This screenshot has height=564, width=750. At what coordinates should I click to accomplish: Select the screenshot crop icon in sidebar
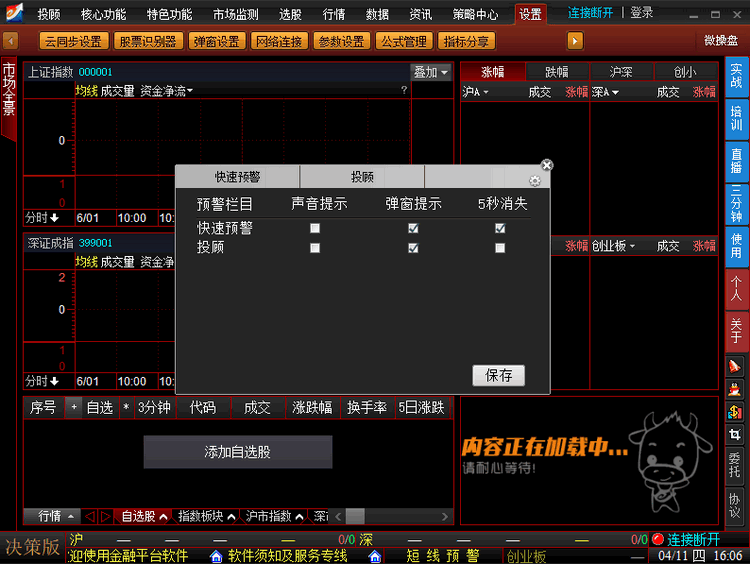pos(735,434)
